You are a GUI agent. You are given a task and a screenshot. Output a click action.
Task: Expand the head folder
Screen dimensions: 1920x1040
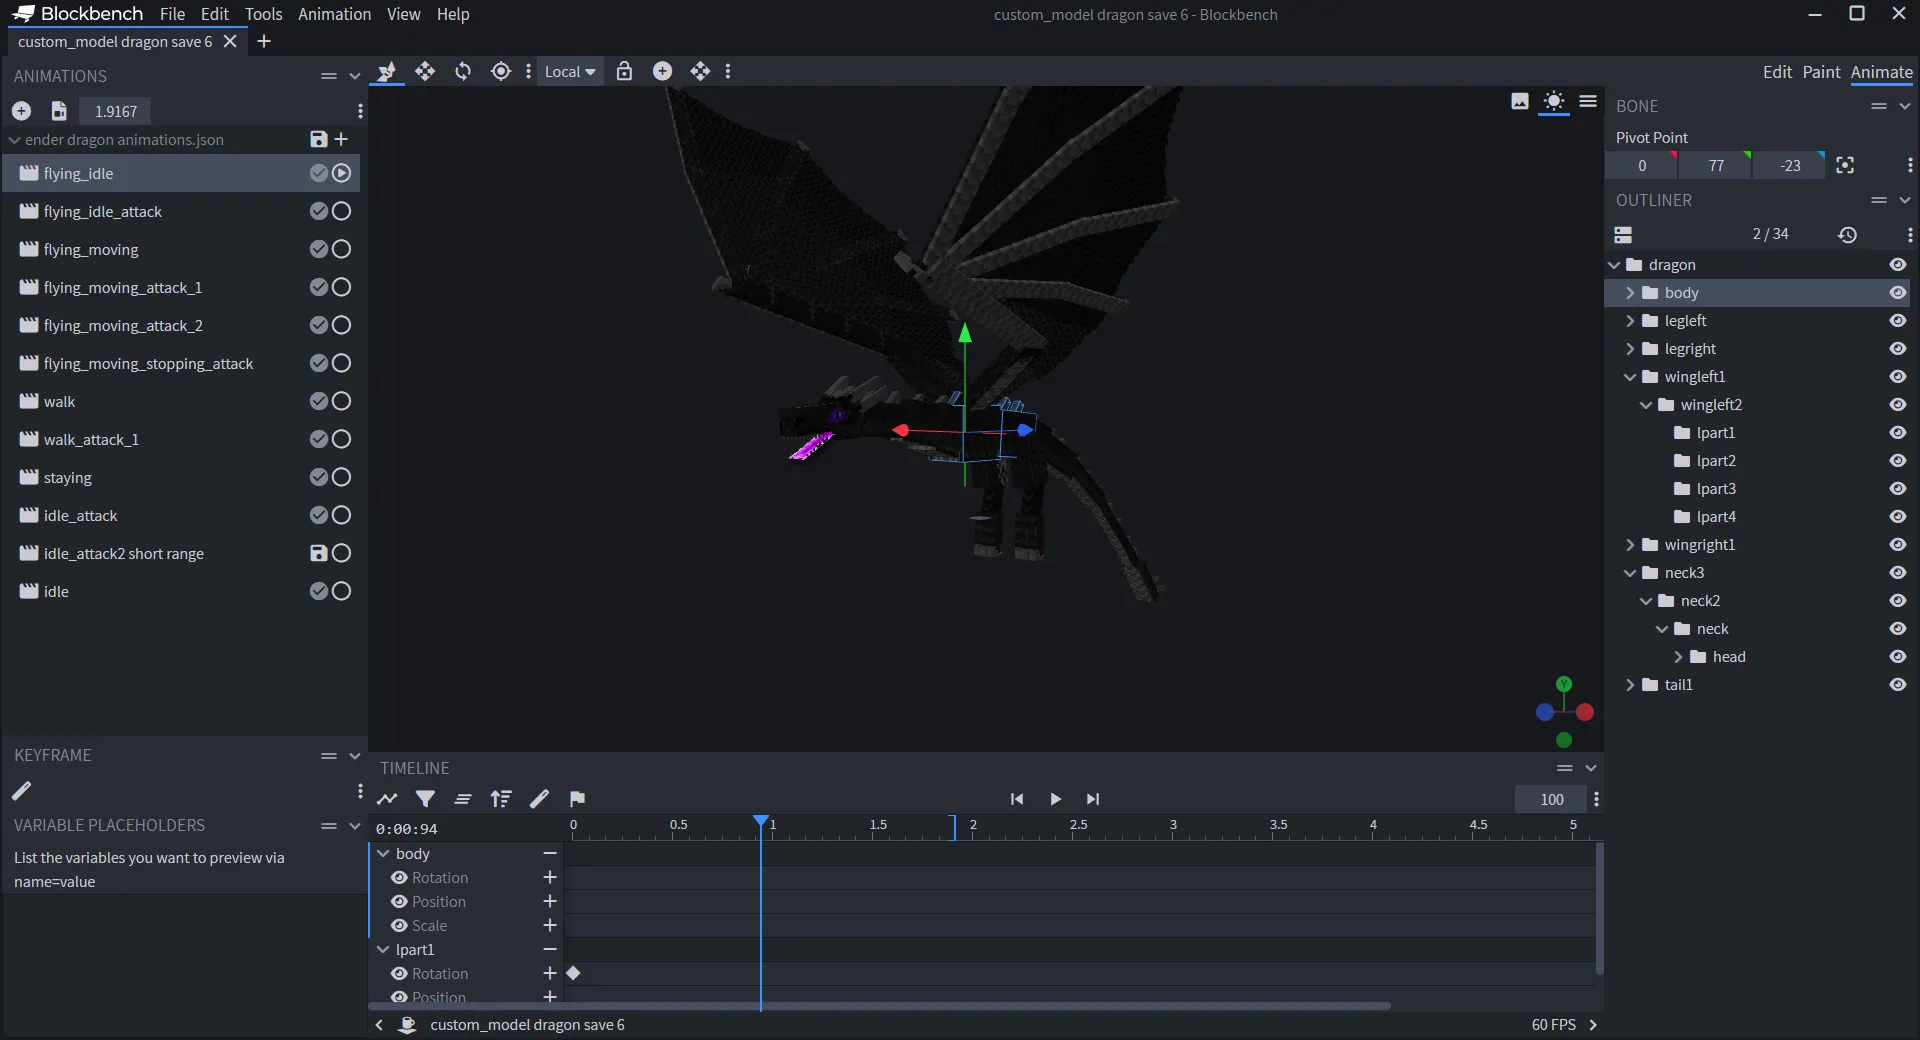click(1678, 657)
